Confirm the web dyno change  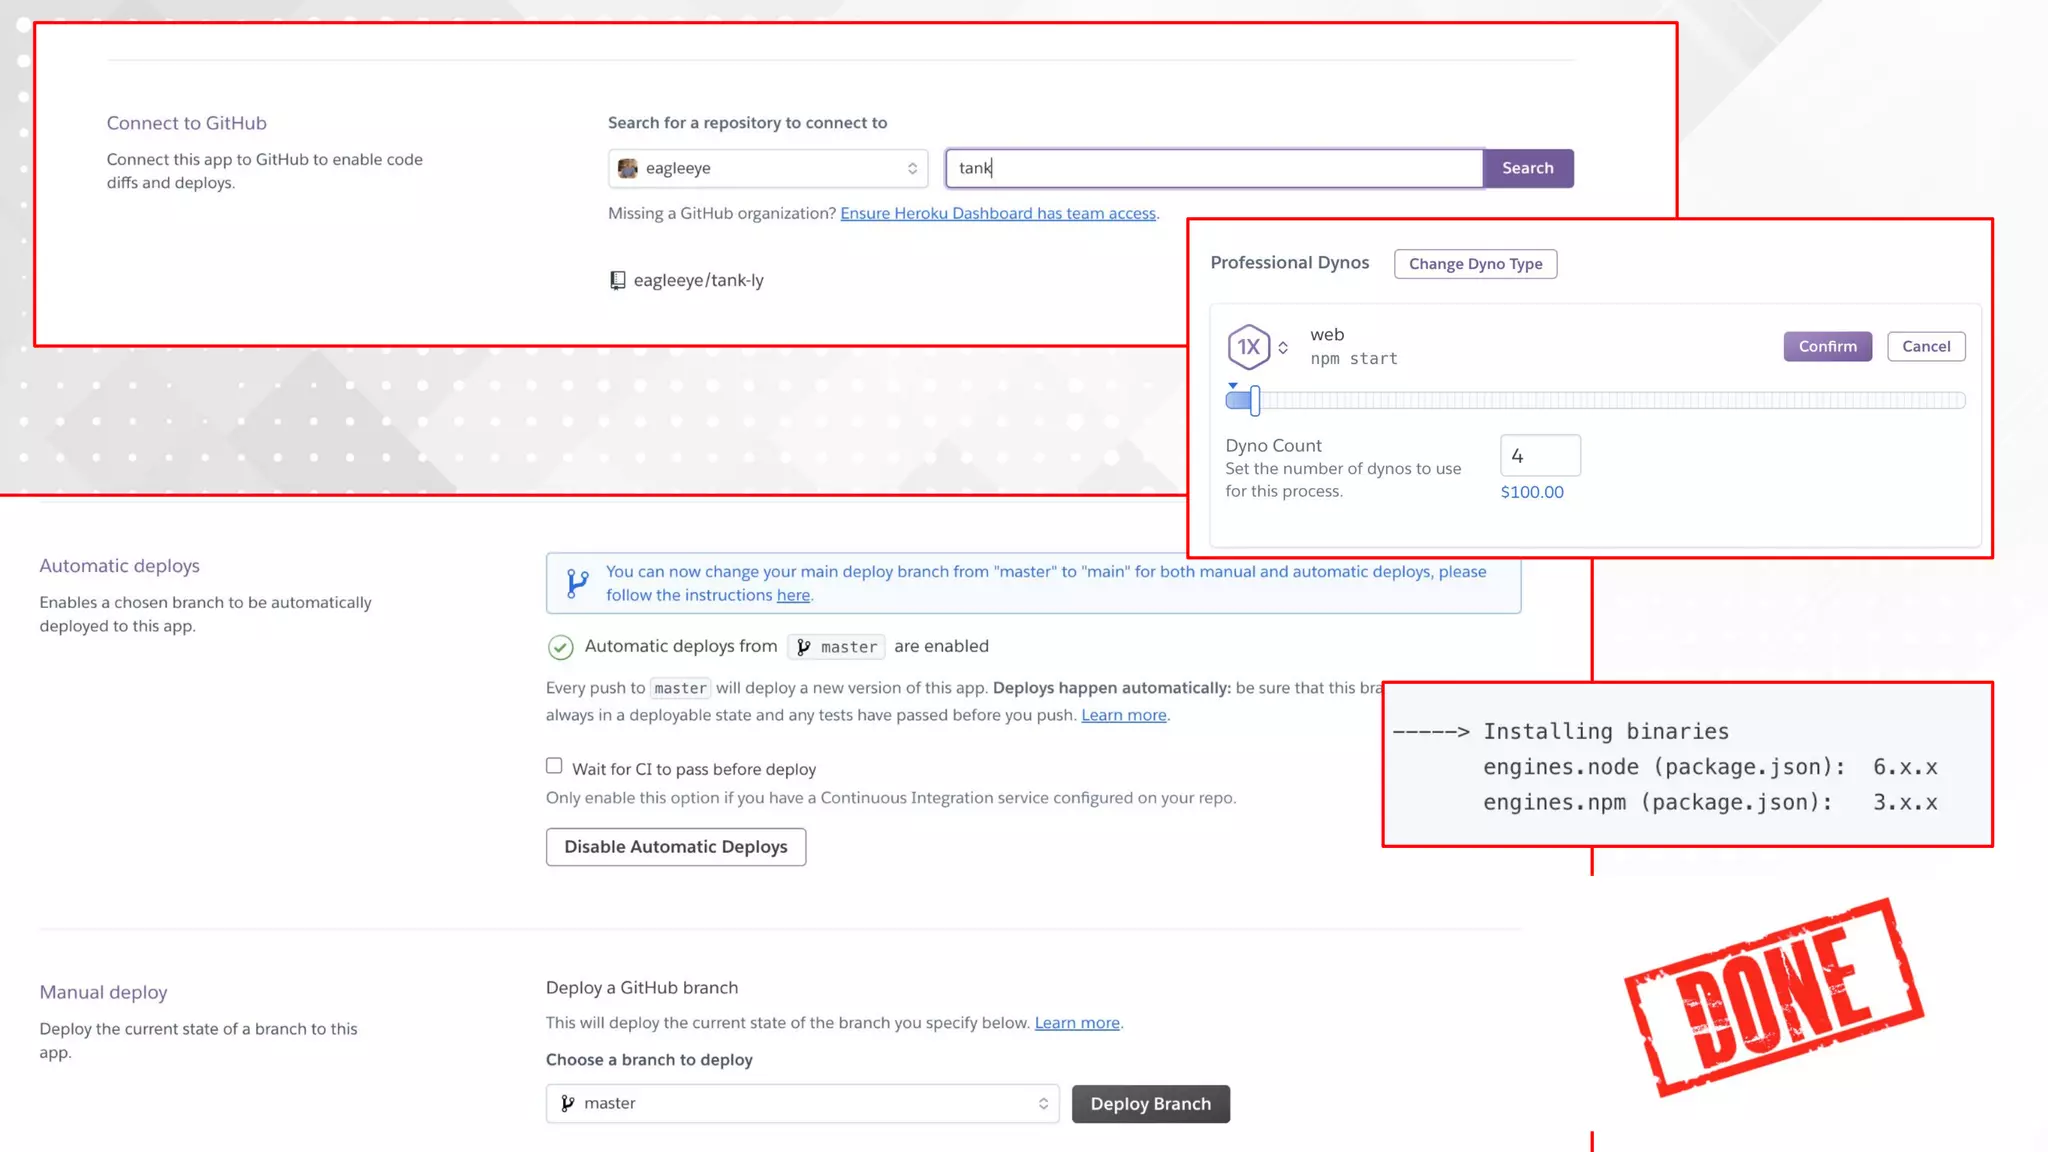coord(1827,346)
